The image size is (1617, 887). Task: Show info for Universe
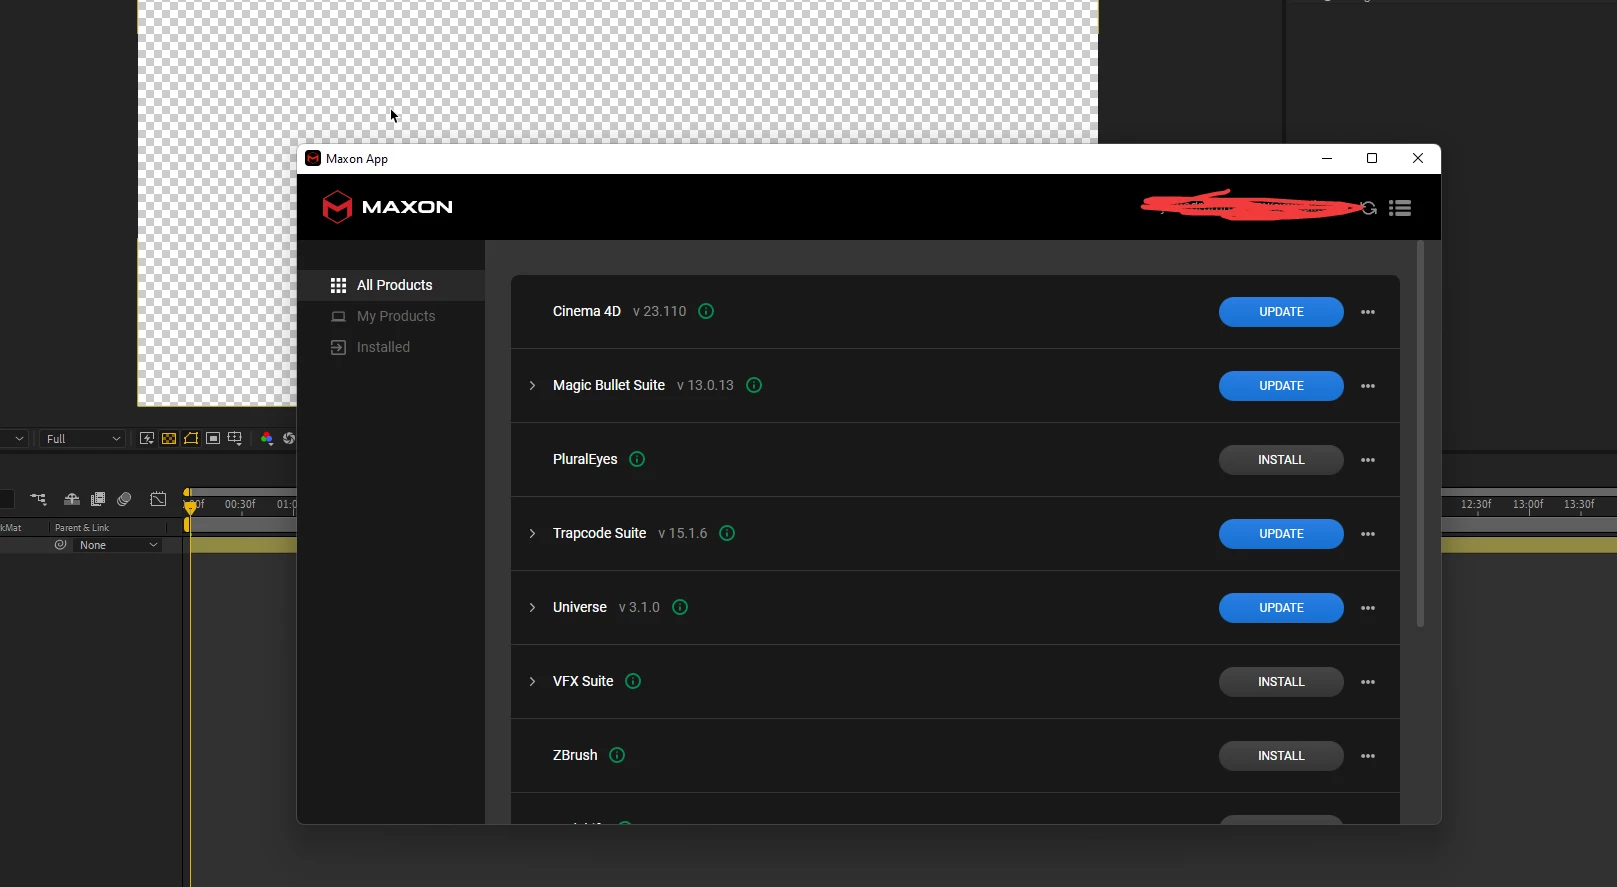(680, 607)
